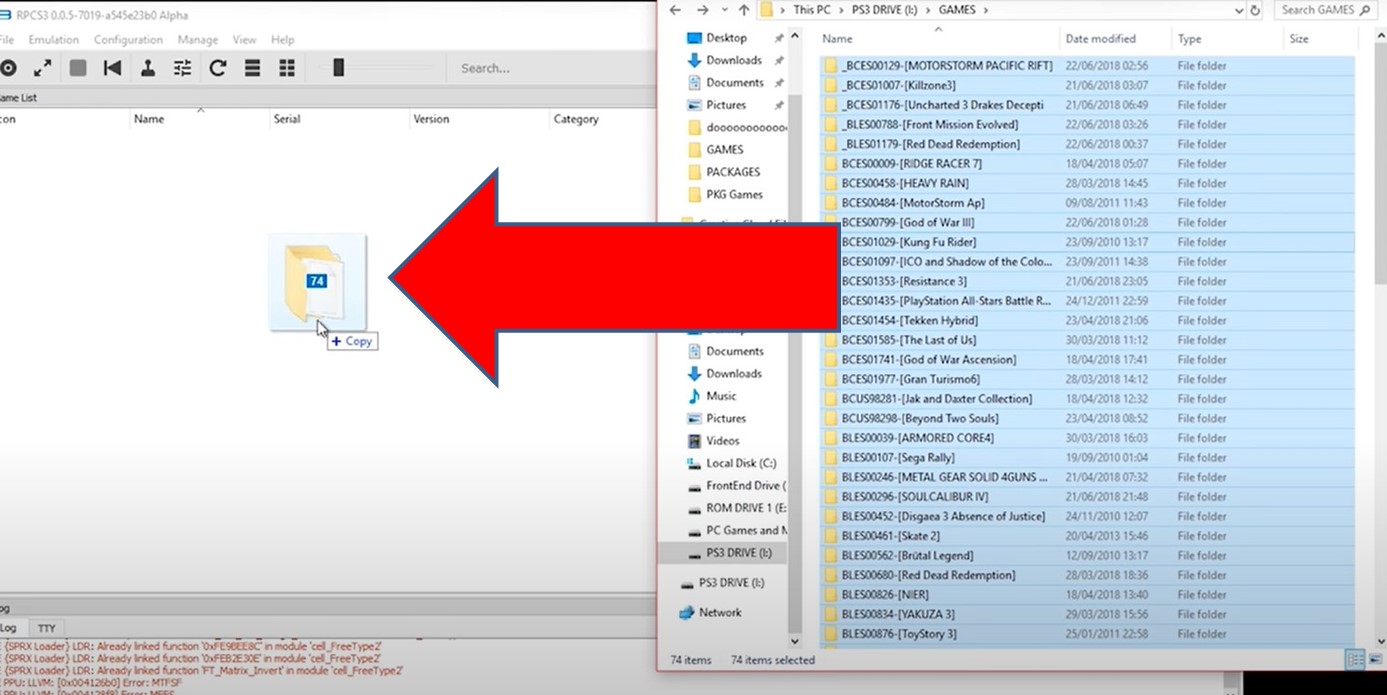Switch Explorer to details view button

(1355, 660)
